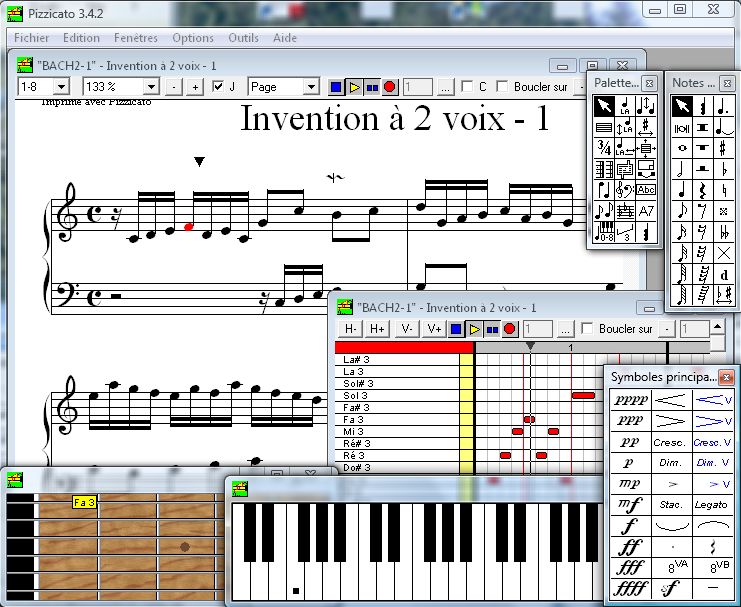Click the measure number field in score toolbar
741x607 pixels.
[418, 87]
